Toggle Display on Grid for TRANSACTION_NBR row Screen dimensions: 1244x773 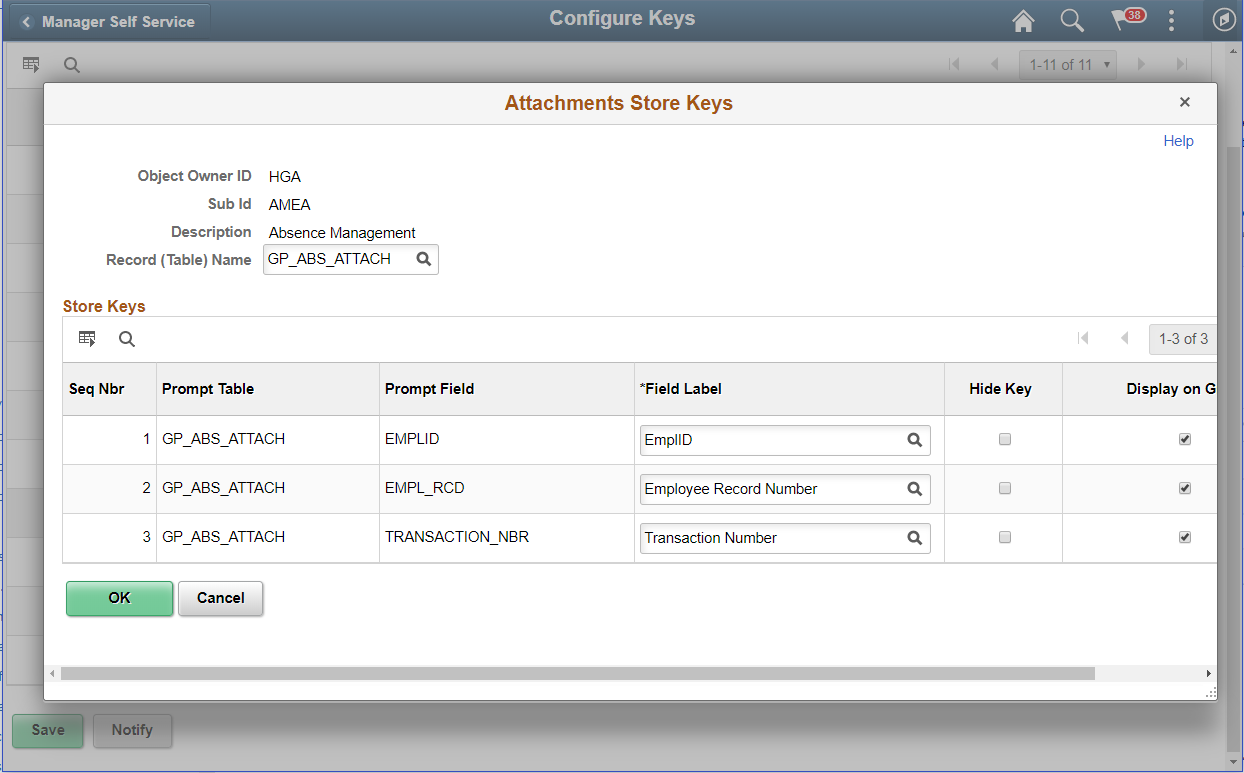1185,537
